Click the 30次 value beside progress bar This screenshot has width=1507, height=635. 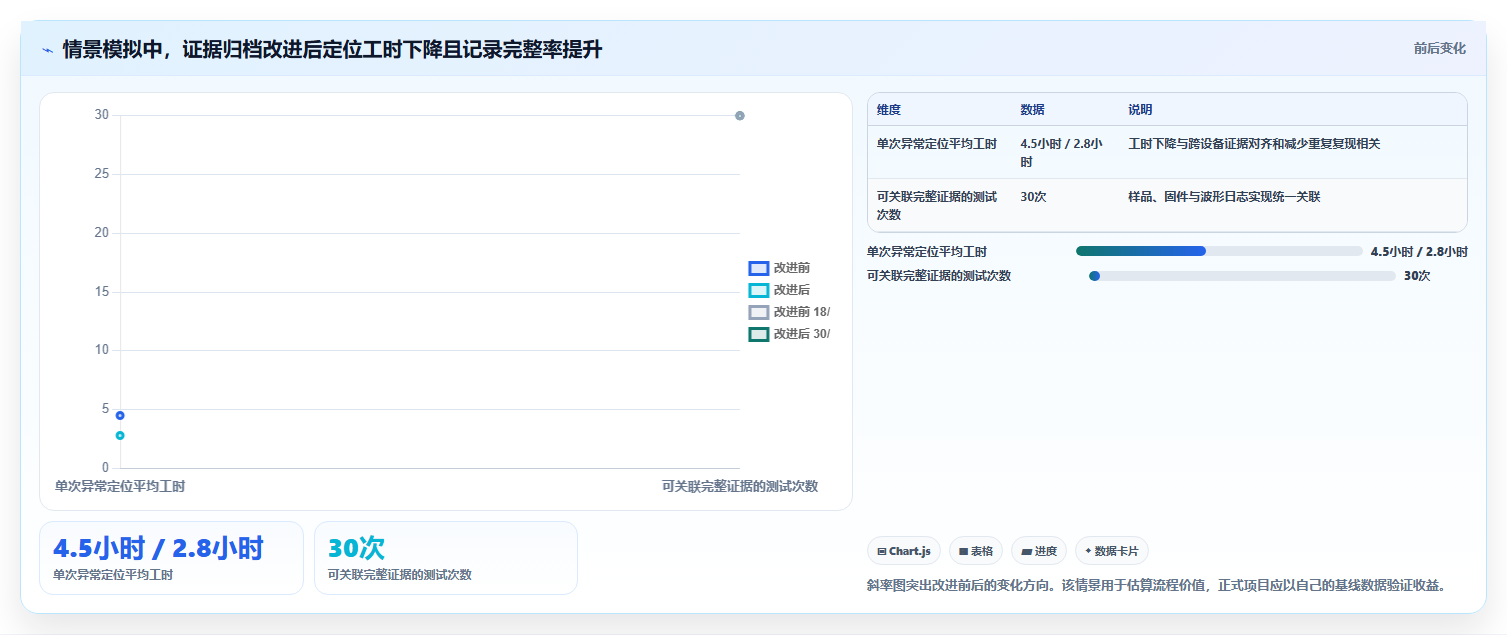tap(1417, 276)
